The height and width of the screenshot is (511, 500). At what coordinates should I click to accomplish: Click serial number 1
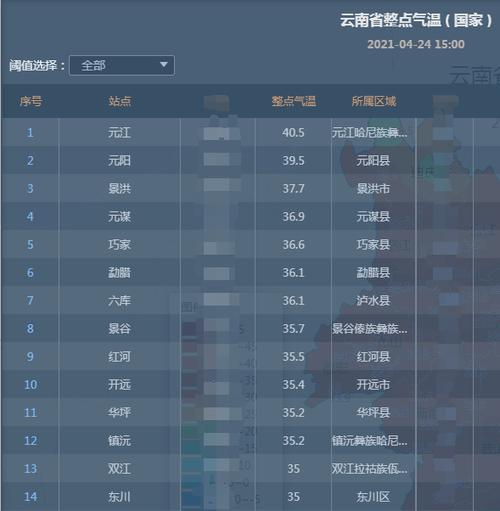[x=30, y=133]
